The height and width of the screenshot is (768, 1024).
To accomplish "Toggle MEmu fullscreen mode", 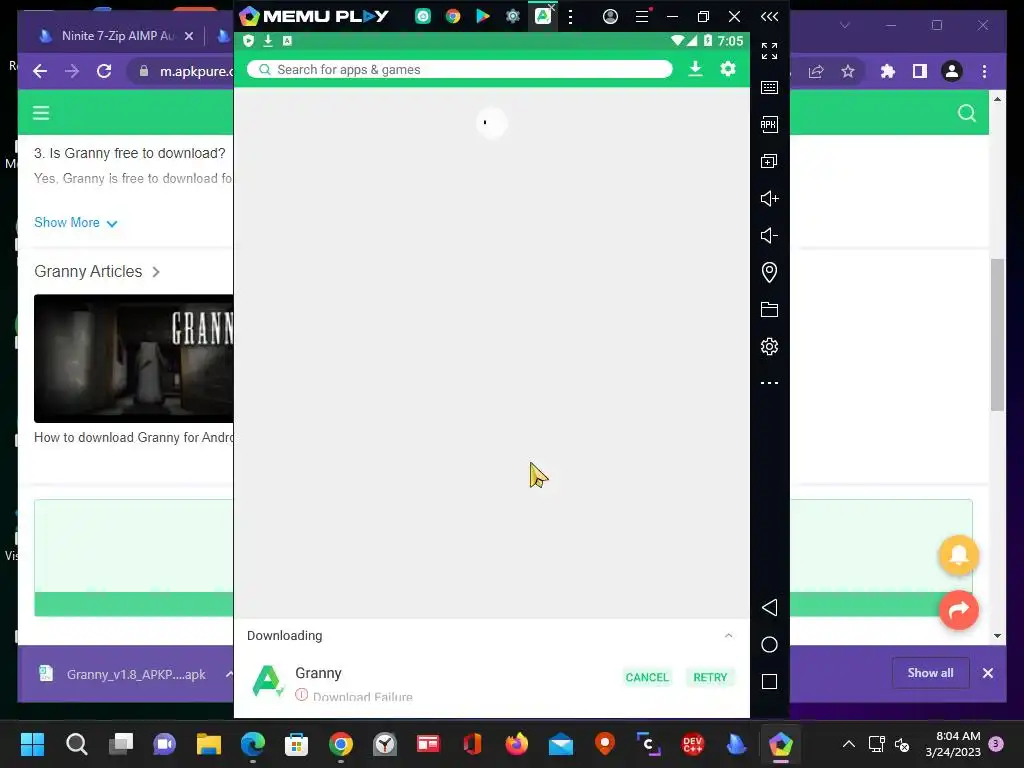I will (x=769, y=51).
